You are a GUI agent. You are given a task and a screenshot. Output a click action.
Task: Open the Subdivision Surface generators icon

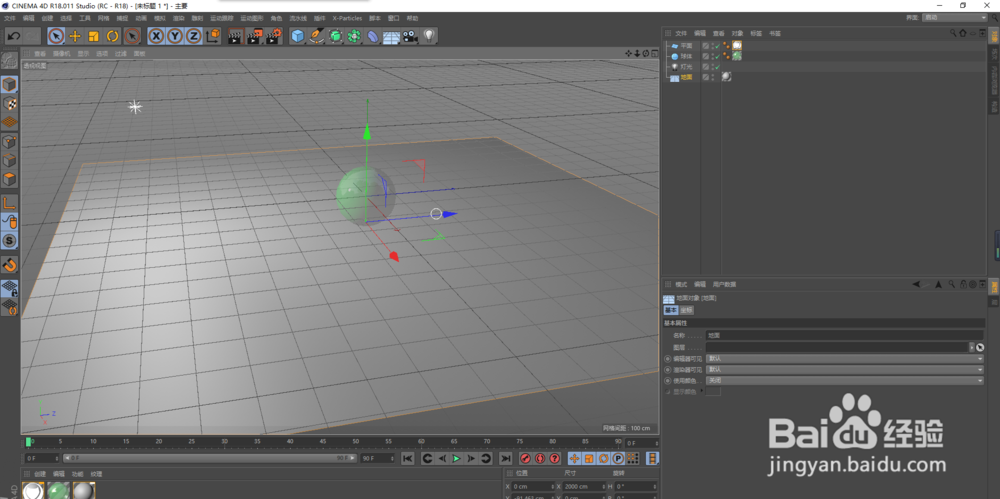pyautogui.click(x=335, y=36)
